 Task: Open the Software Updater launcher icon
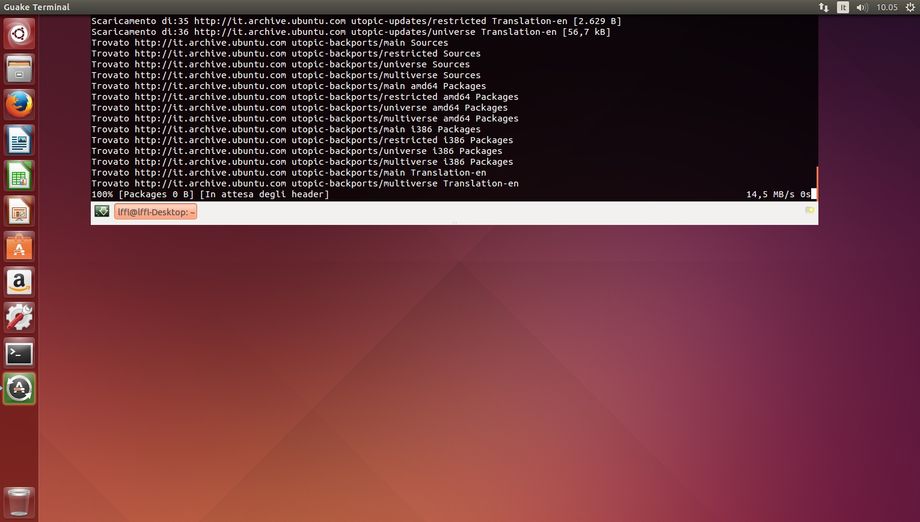pyautogui.click(x=19, y=389)
